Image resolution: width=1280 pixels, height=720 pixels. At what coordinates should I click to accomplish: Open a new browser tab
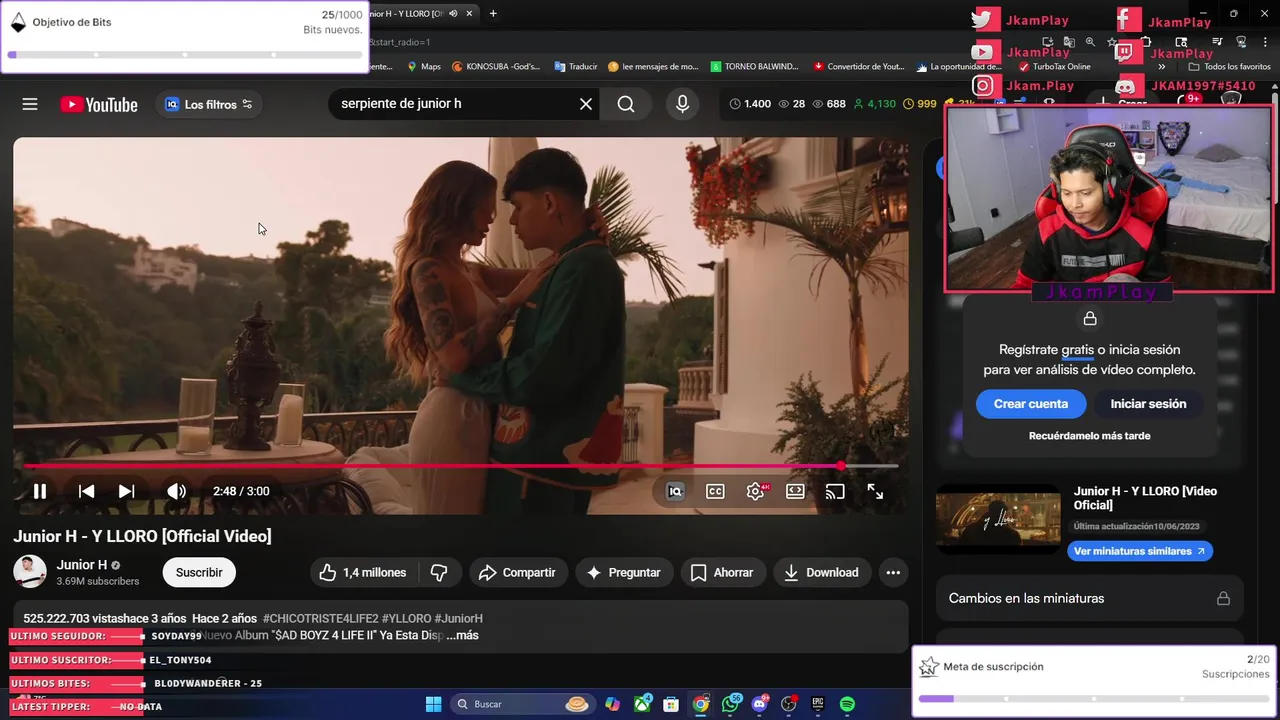point(493,14)
